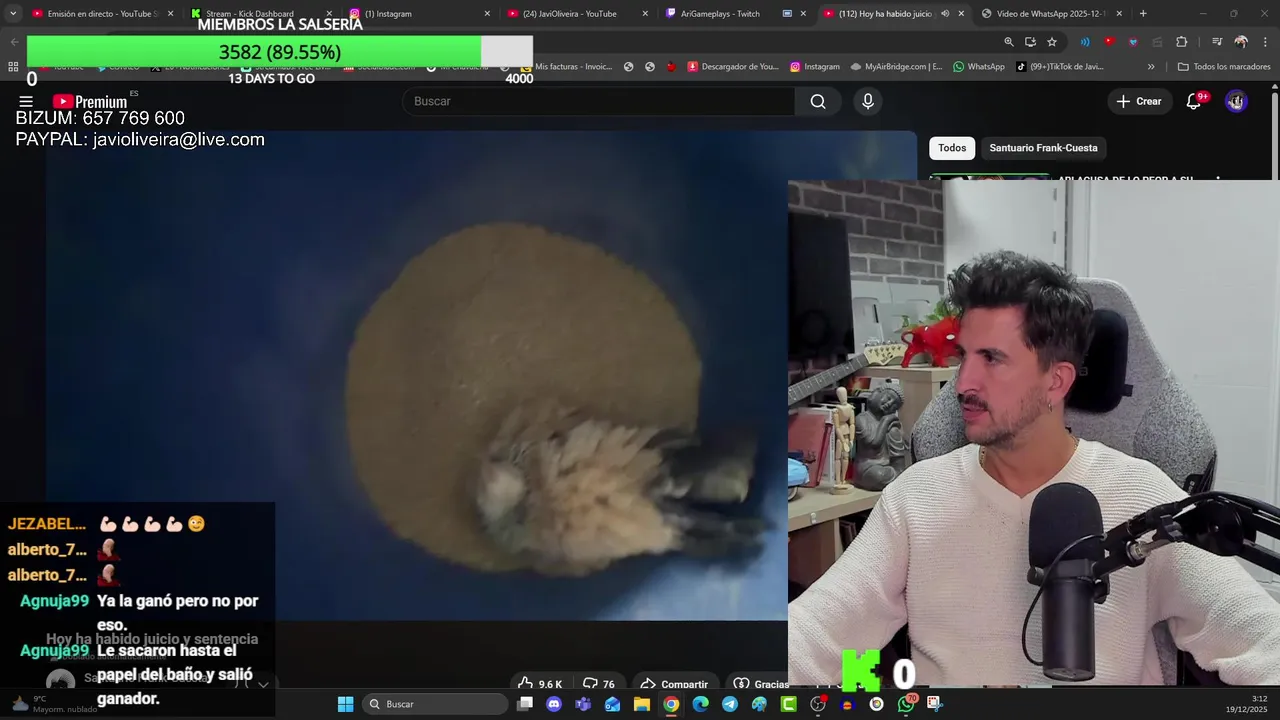Expand the bookmarks overflow chevron
Screen dimensions: 1280x720
[x=1151, y=67]
